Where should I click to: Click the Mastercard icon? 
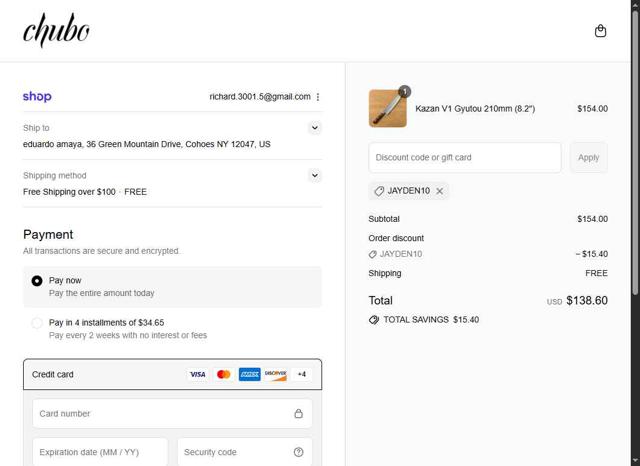coord(224,374)
